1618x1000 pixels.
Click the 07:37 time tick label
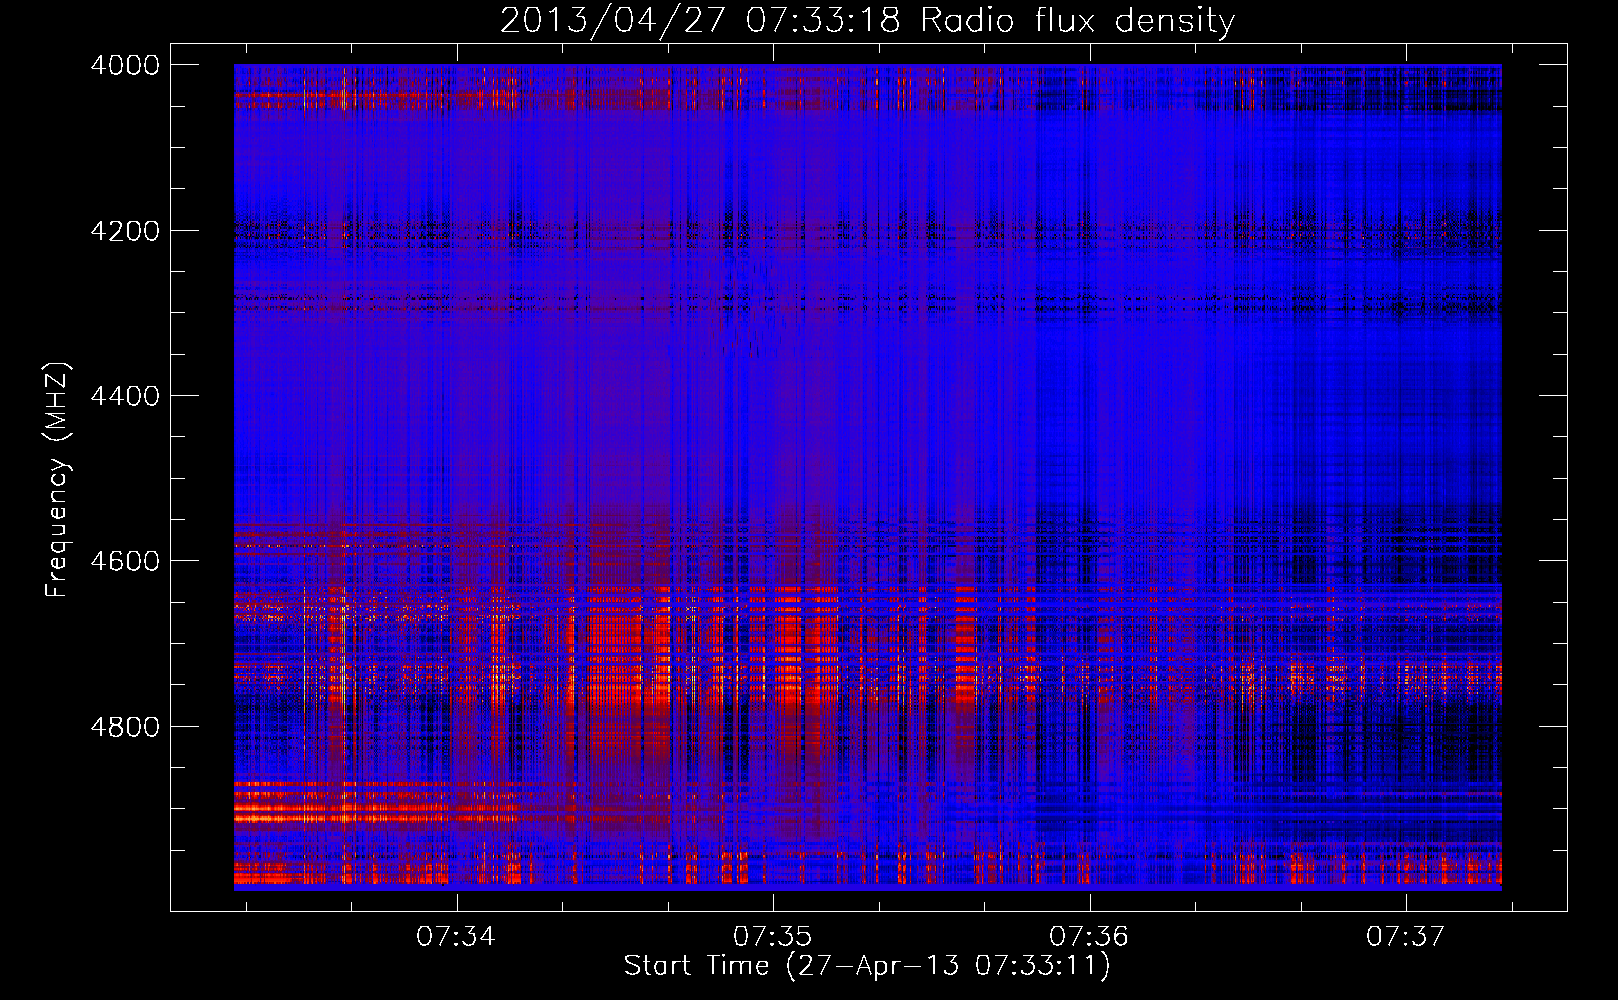tap(1406, 936)
